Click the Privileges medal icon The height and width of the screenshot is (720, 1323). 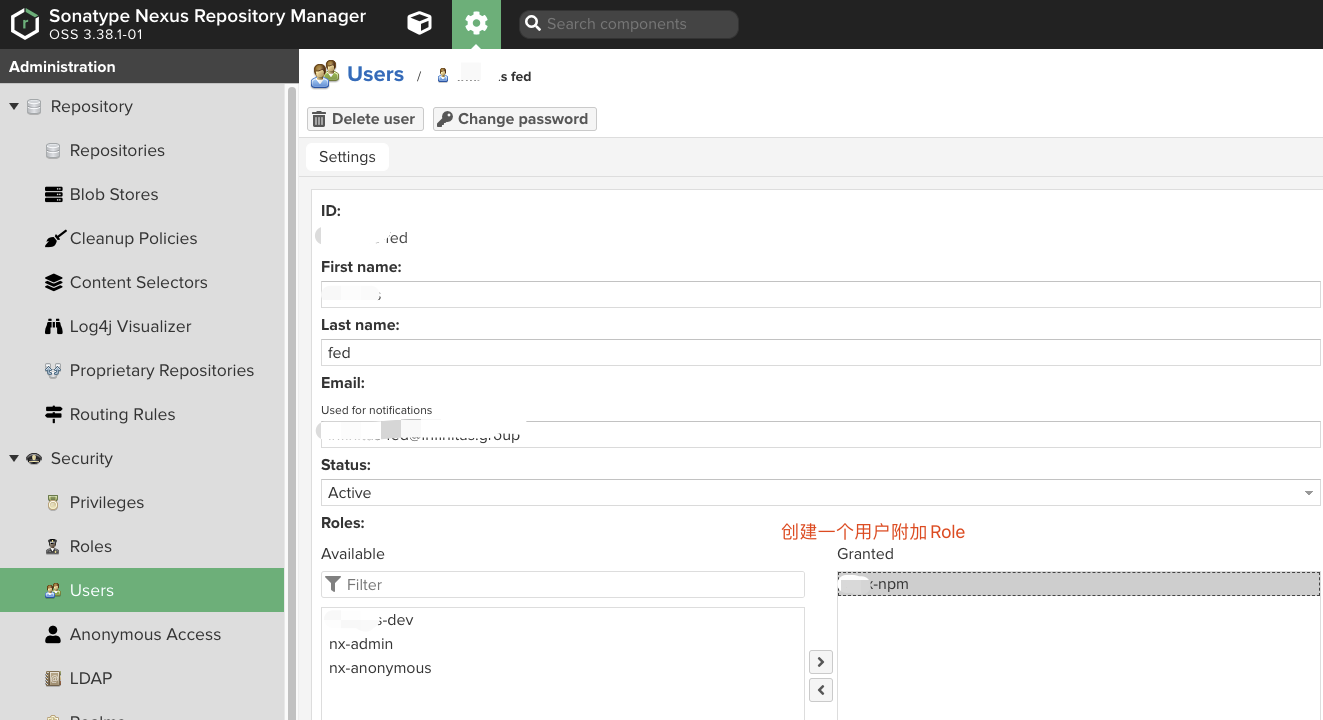click(53, 503)
